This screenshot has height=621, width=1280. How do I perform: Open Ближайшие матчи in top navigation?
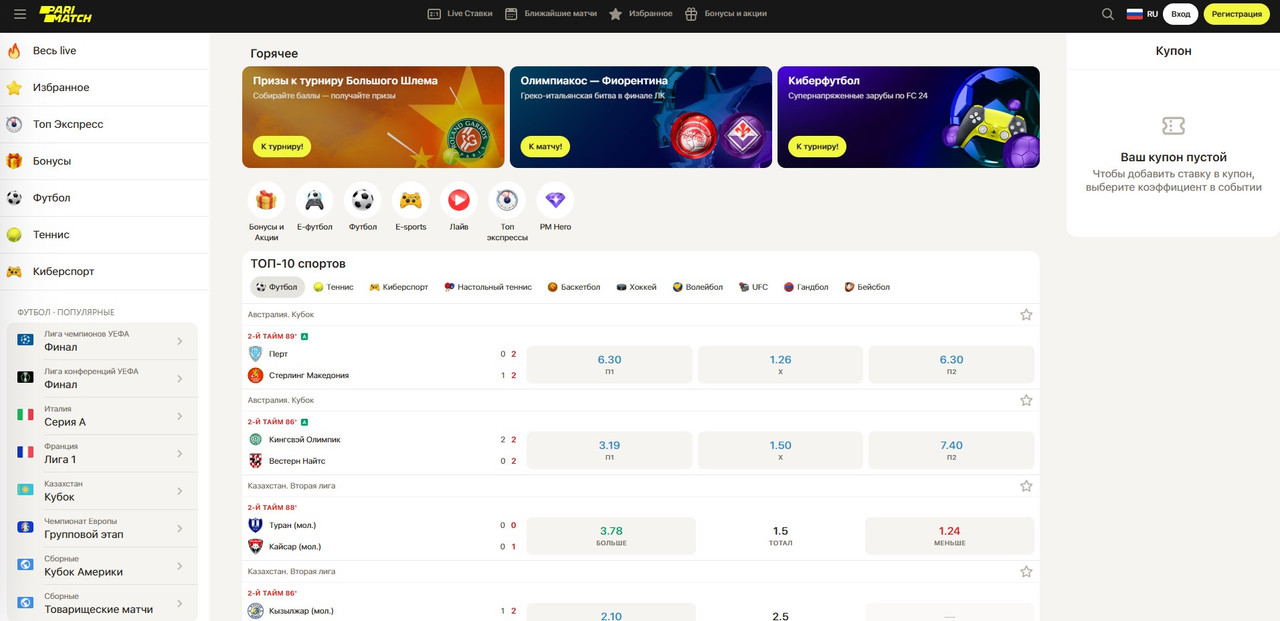(x=551, y=14)
